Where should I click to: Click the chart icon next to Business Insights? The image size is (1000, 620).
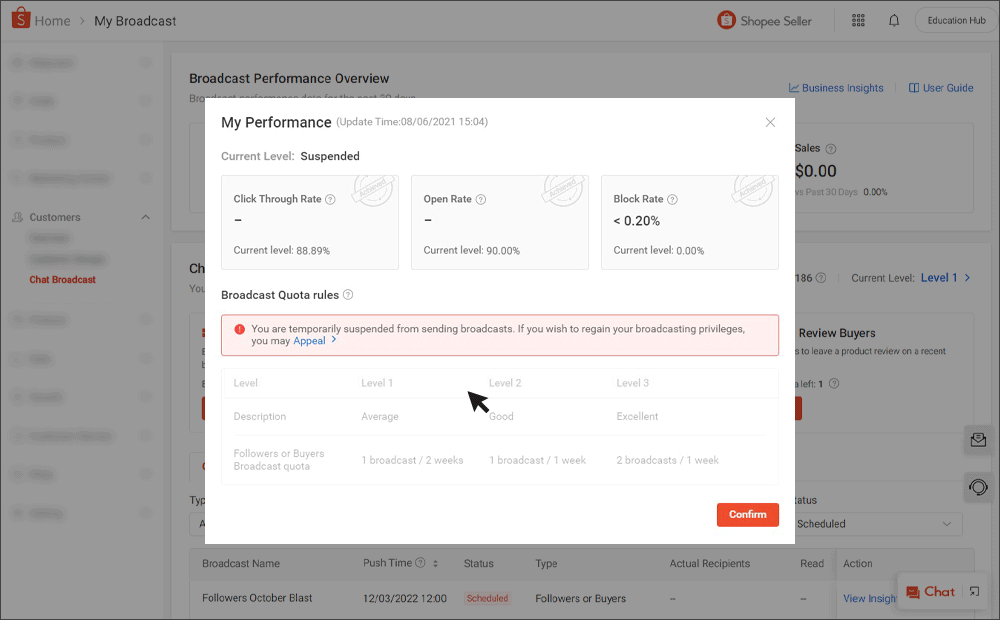[793, 88]
